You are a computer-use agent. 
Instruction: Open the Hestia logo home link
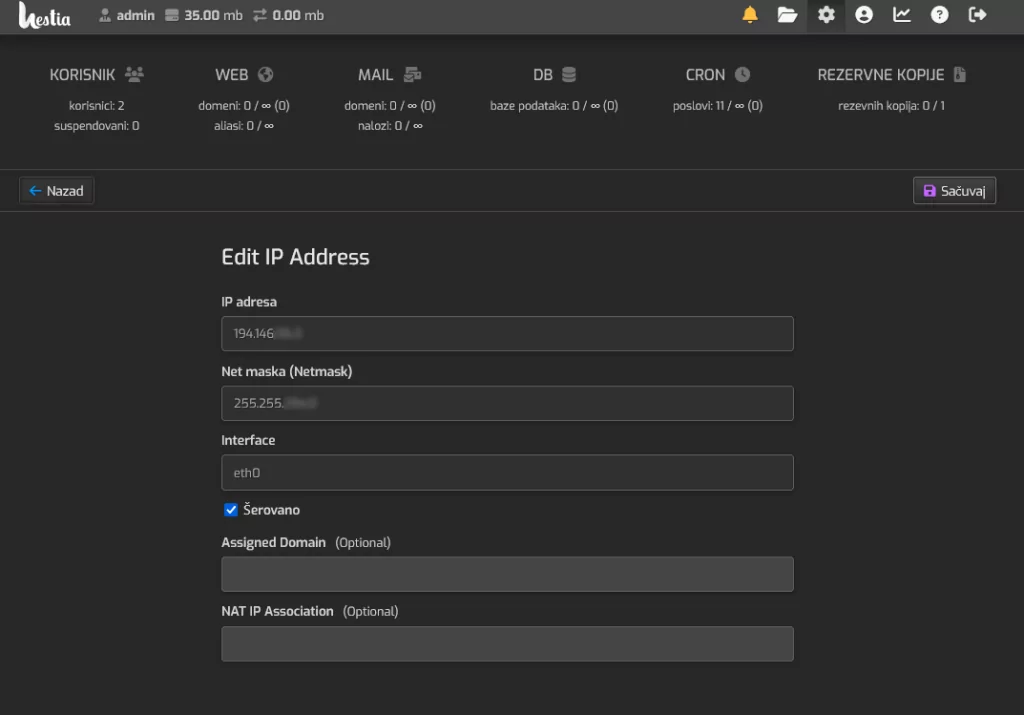click(x=44, y=15)
